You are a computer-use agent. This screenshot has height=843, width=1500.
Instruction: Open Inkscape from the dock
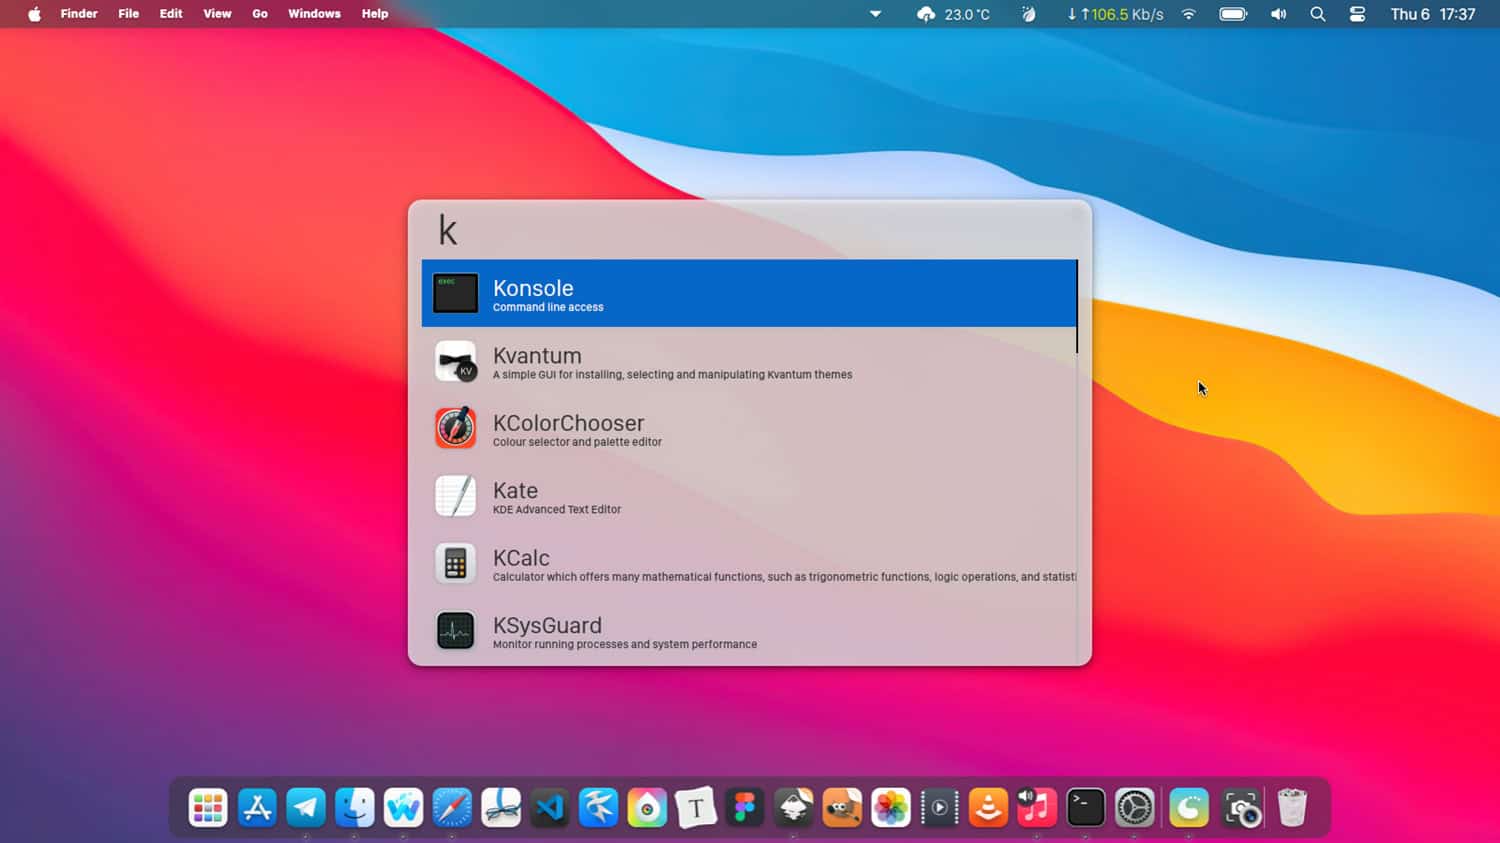point(794,808)
